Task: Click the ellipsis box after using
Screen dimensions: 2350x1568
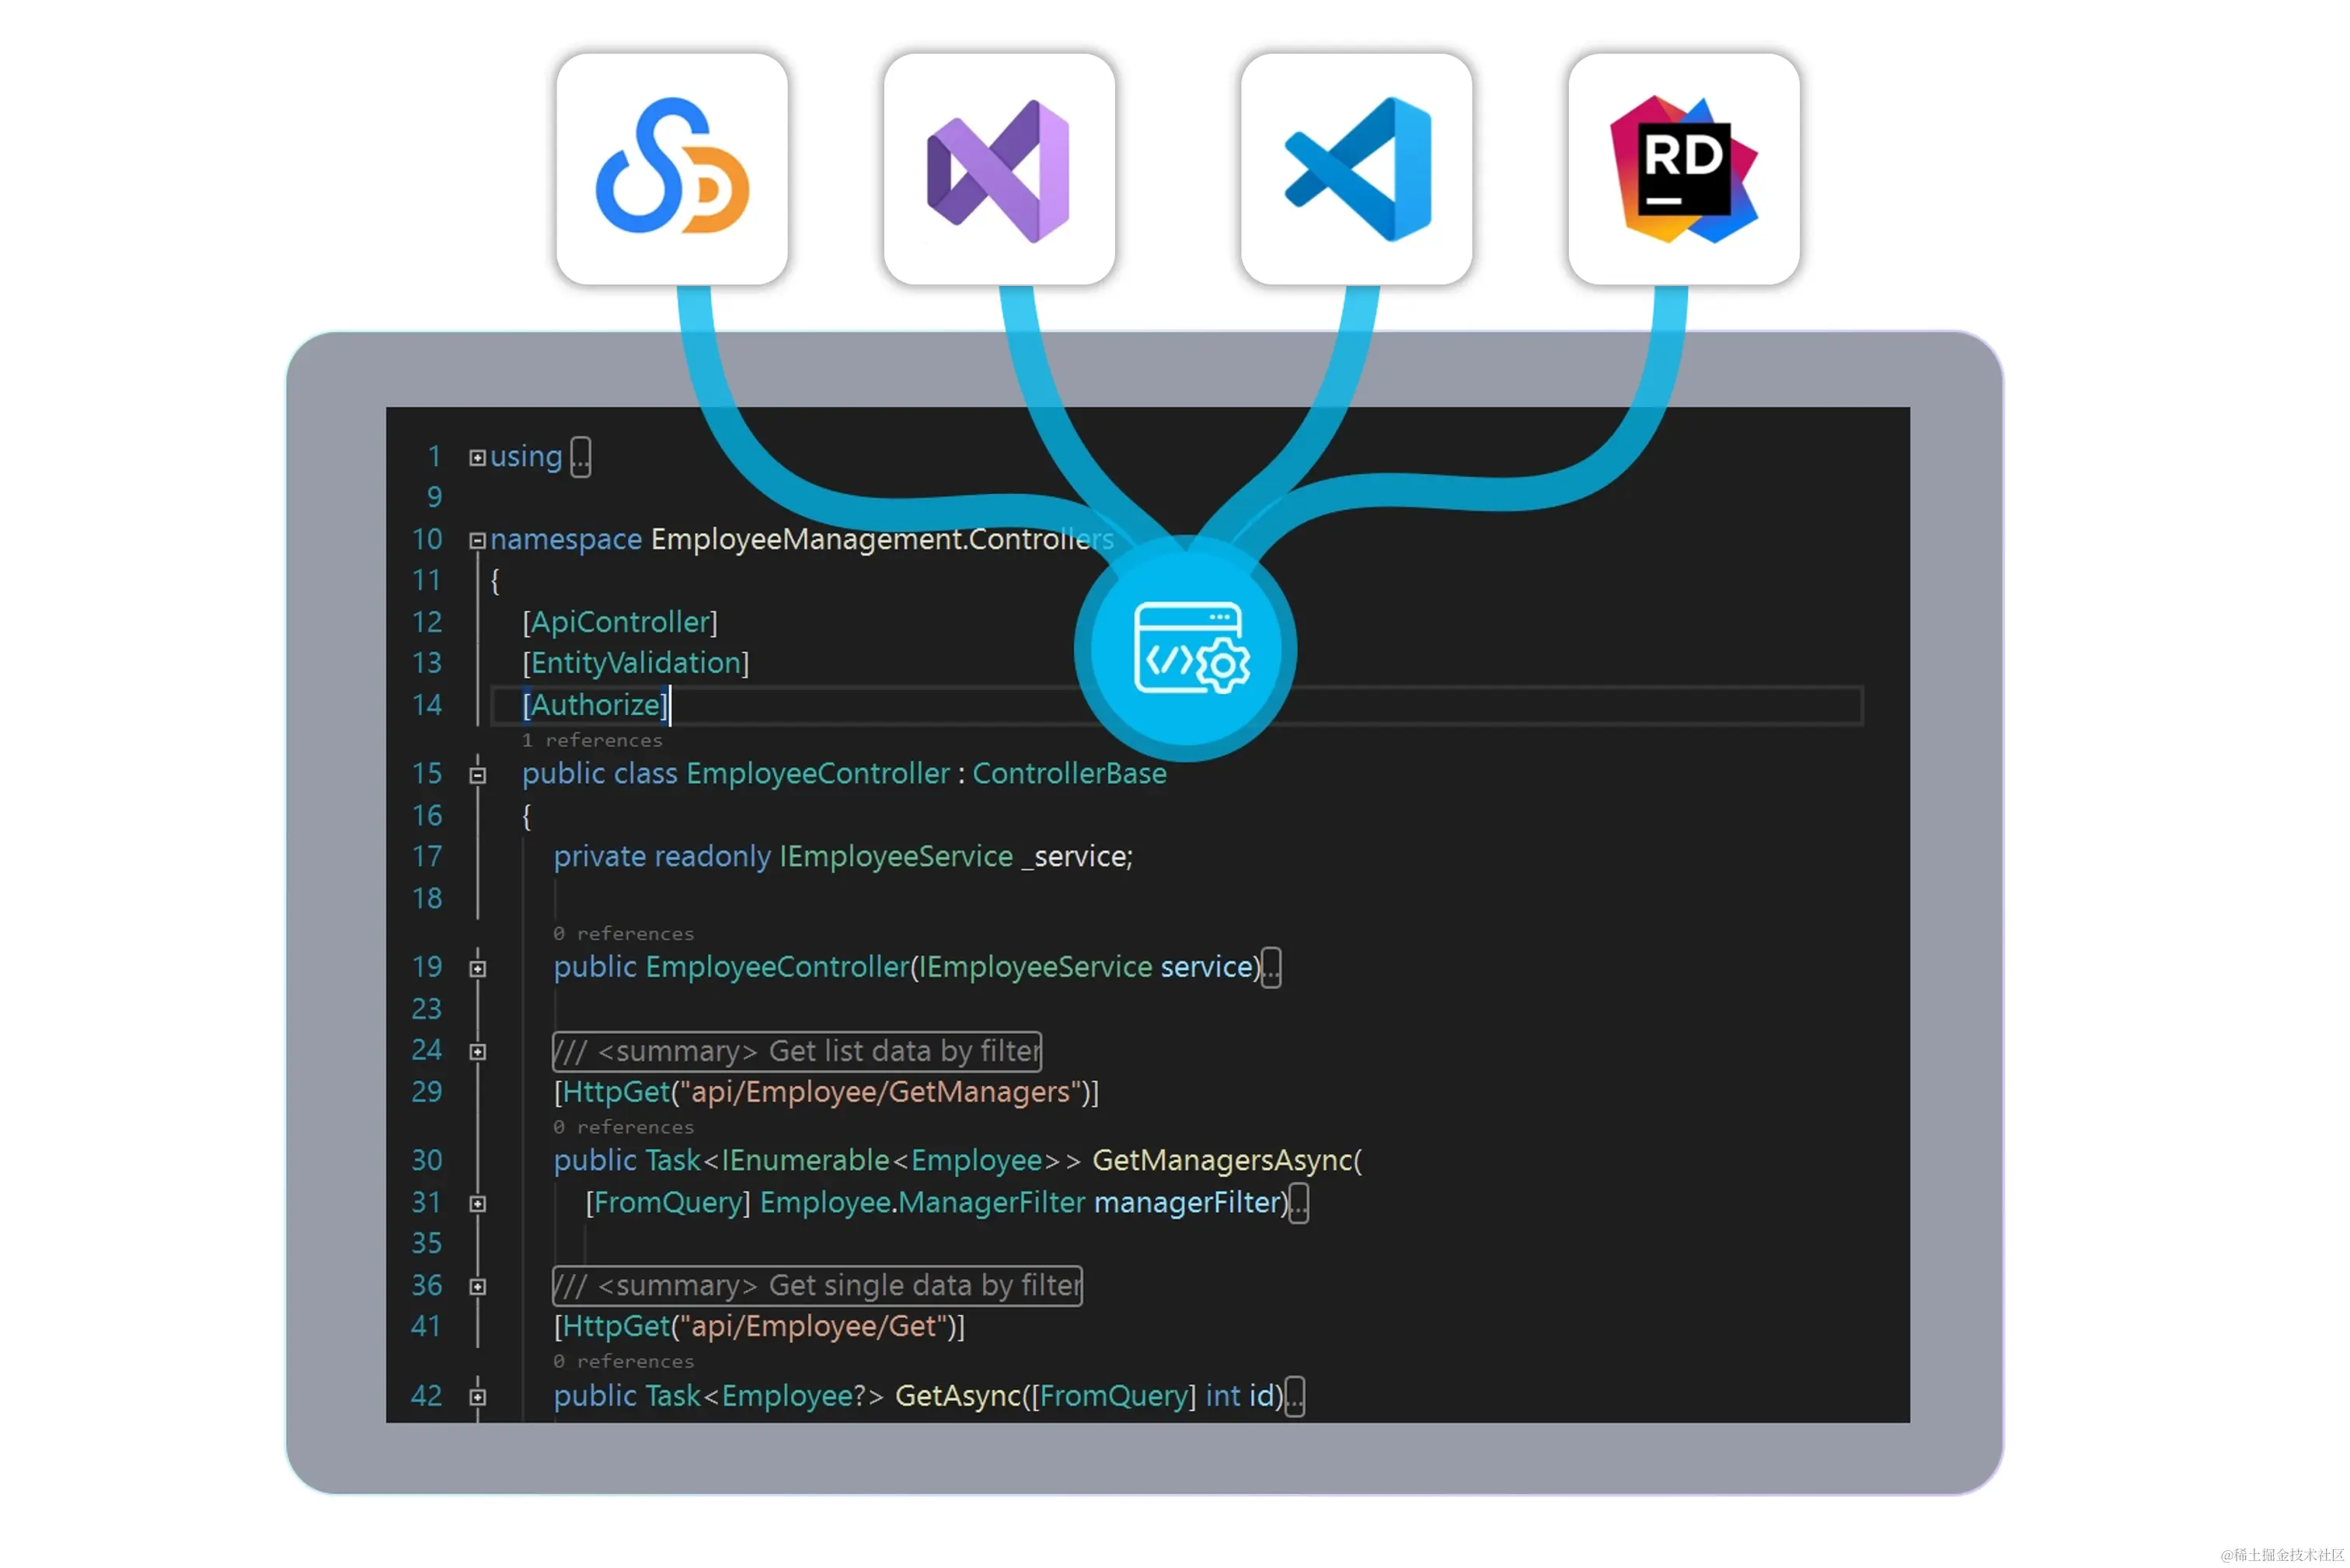Action: (x=580, y=458)
